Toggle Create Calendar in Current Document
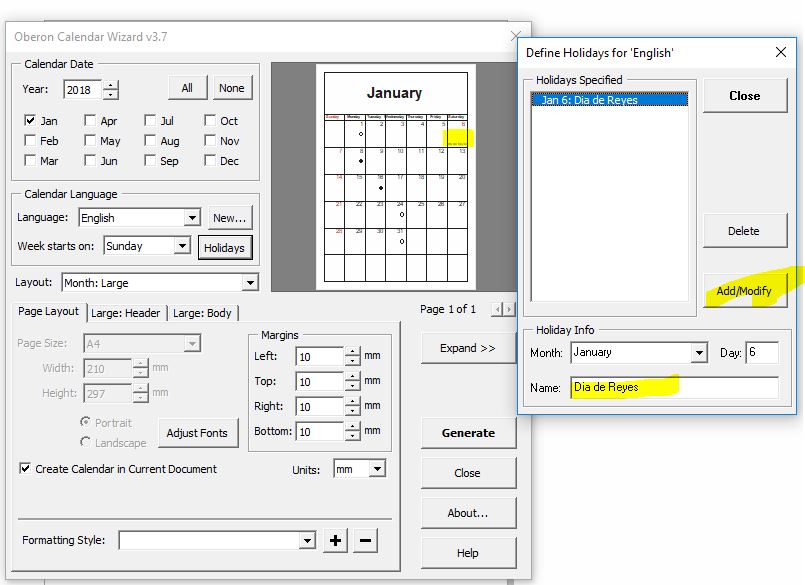The height and width of the screenshot is (585, 805). click(25, 468)
